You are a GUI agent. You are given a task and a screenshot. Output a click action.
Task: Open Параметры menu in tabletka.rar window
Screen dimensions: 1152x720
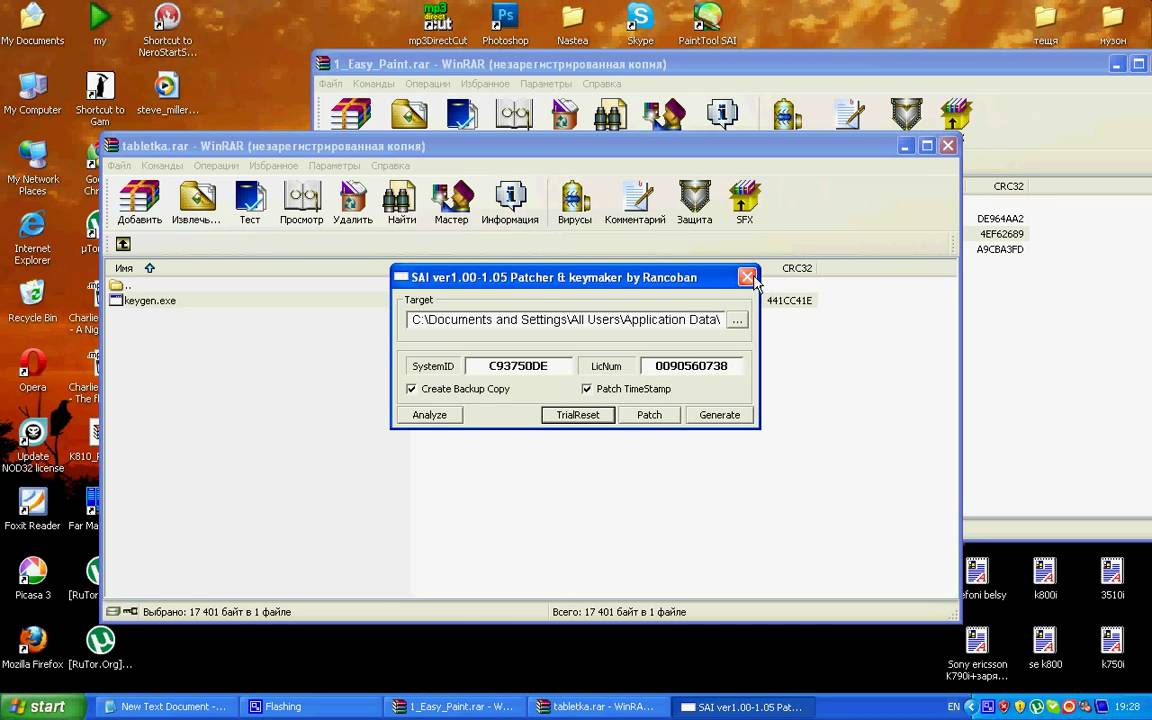pyautogui.click(x=334, y=166)
